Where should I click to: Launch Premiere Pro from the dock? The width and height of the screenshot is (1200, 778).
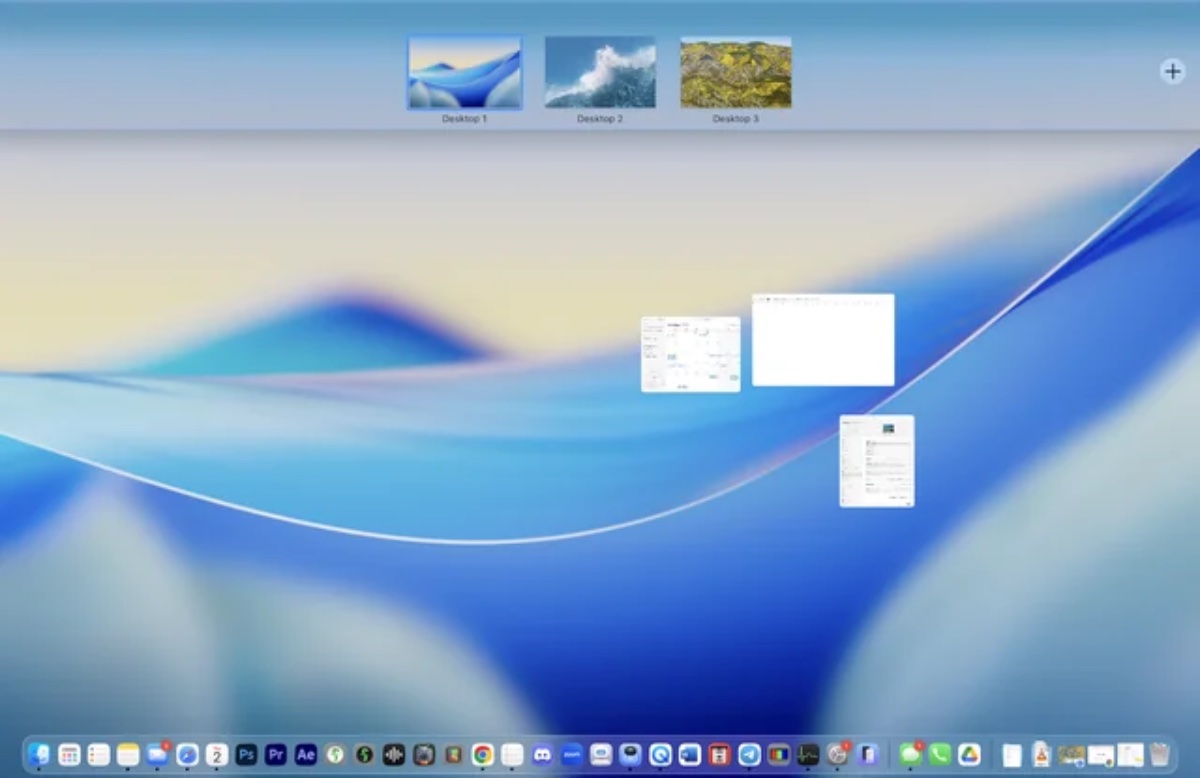(x=276, y=754)
